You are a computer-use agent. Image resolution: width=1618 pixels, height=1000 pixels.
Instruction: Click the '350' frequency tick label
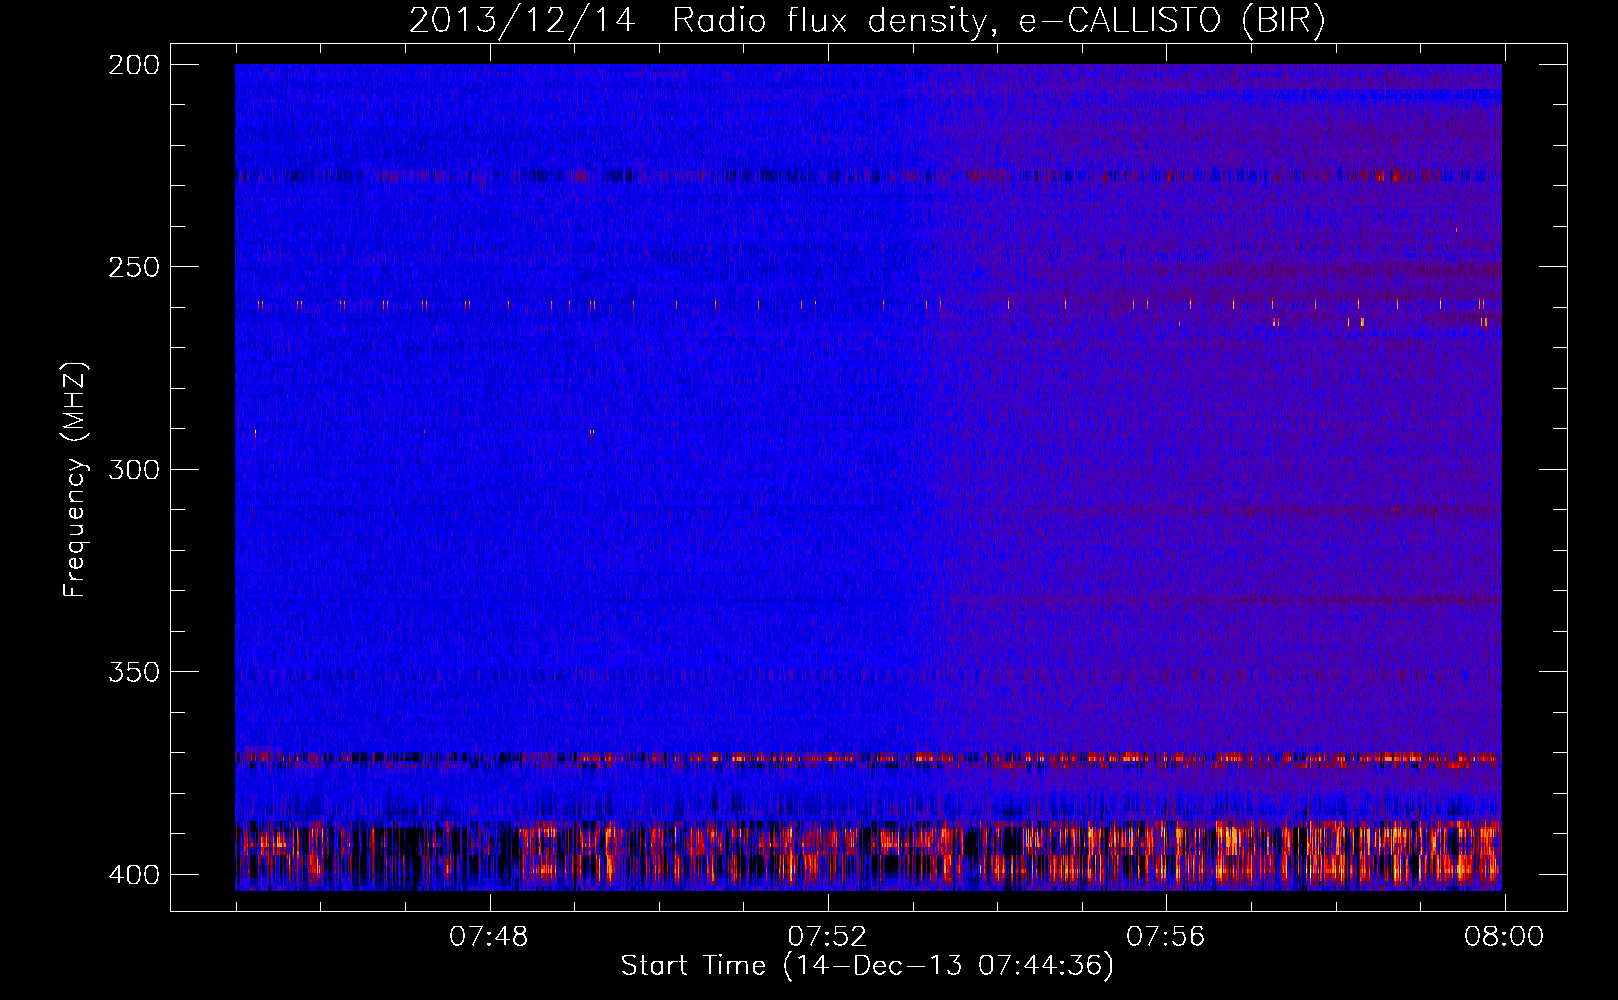pos(133,672)
